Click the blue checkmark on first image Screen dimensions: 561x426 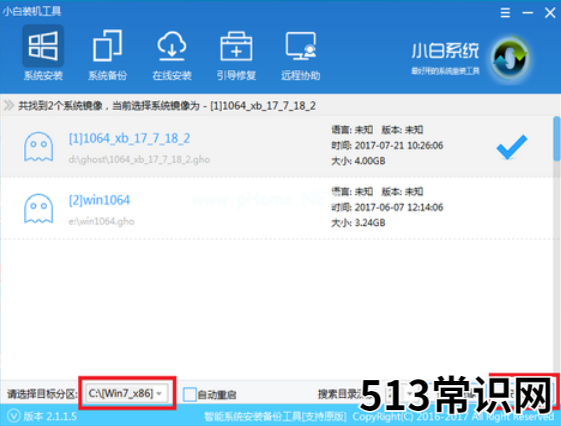click(x=512, y=147)
